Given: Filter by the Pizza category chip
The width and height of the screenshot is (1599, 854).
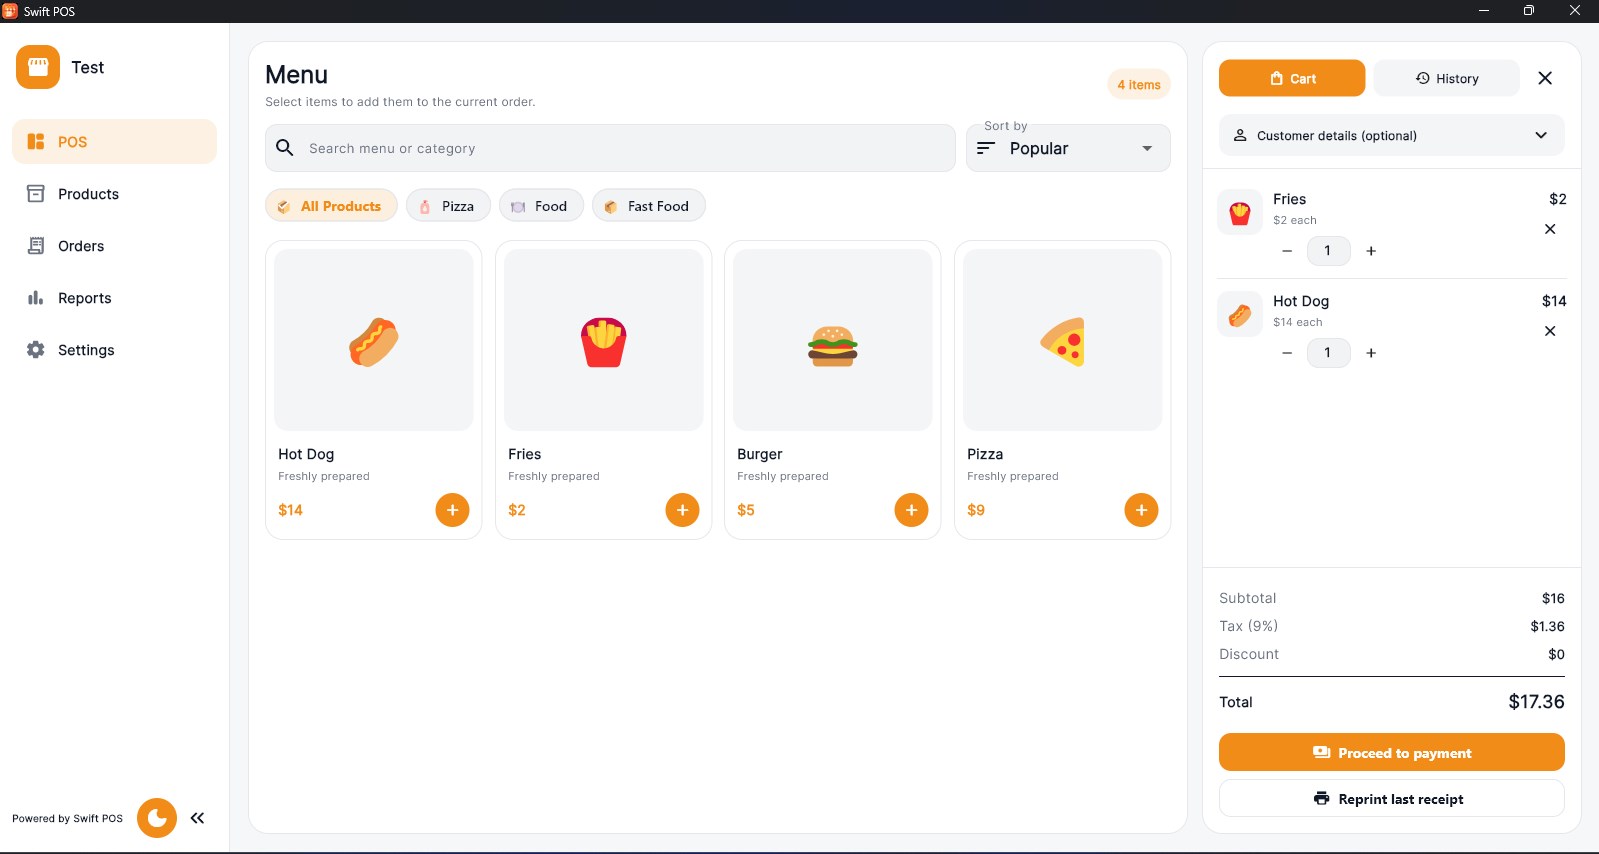Looking at the screenshot, I should pyautogui.click(x=448, y=206).
